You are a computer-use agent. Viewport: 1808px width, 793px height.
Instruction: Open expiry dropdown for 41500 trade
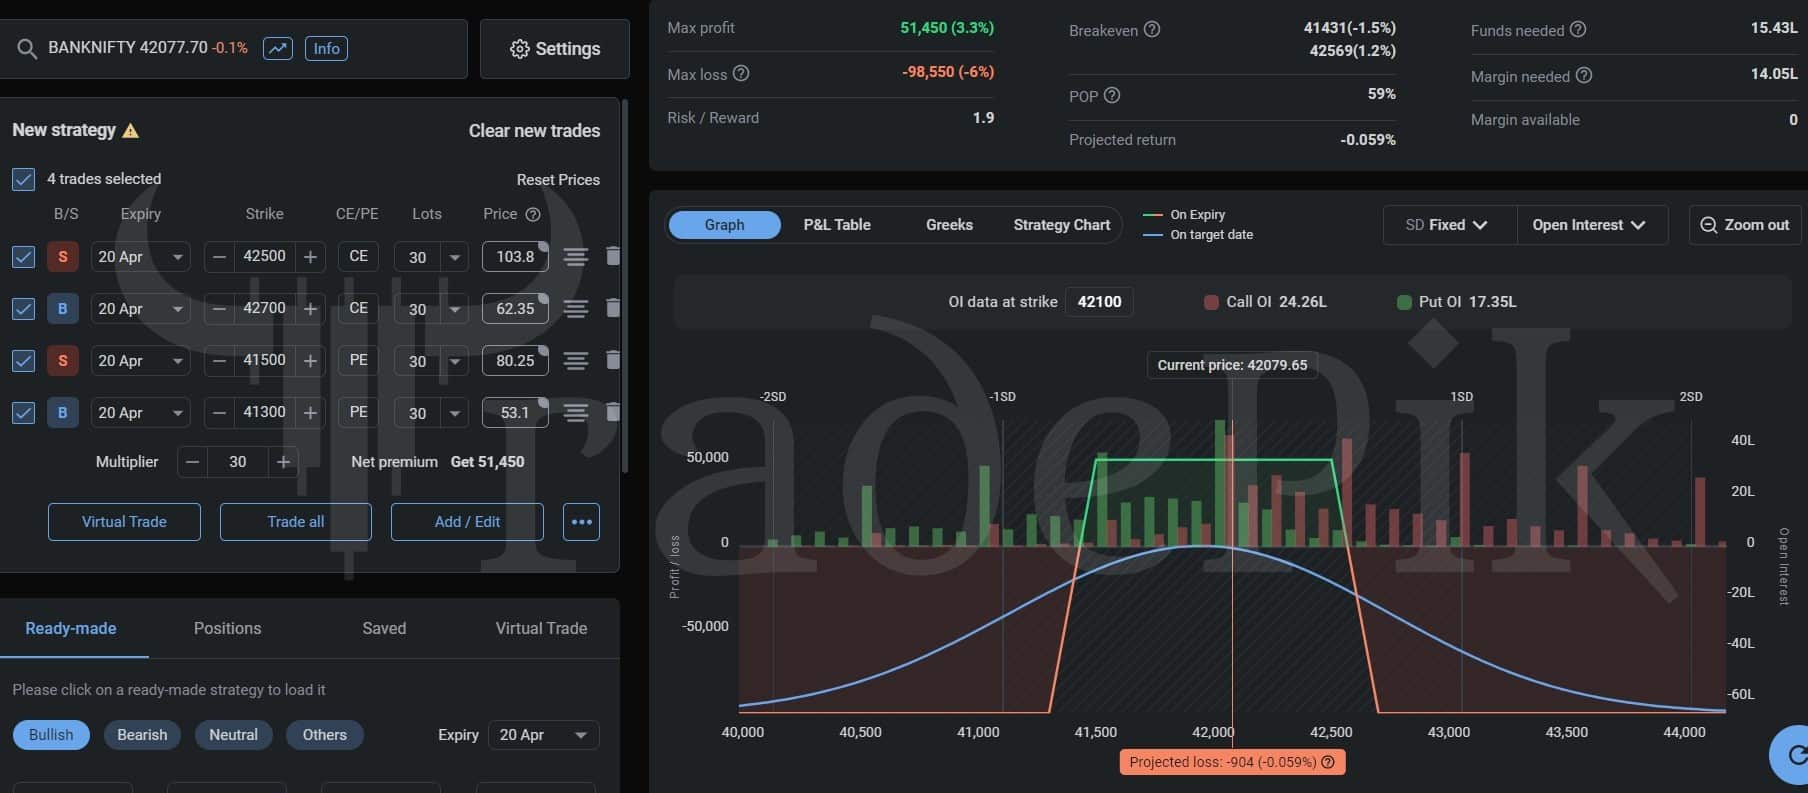[140, 361]
